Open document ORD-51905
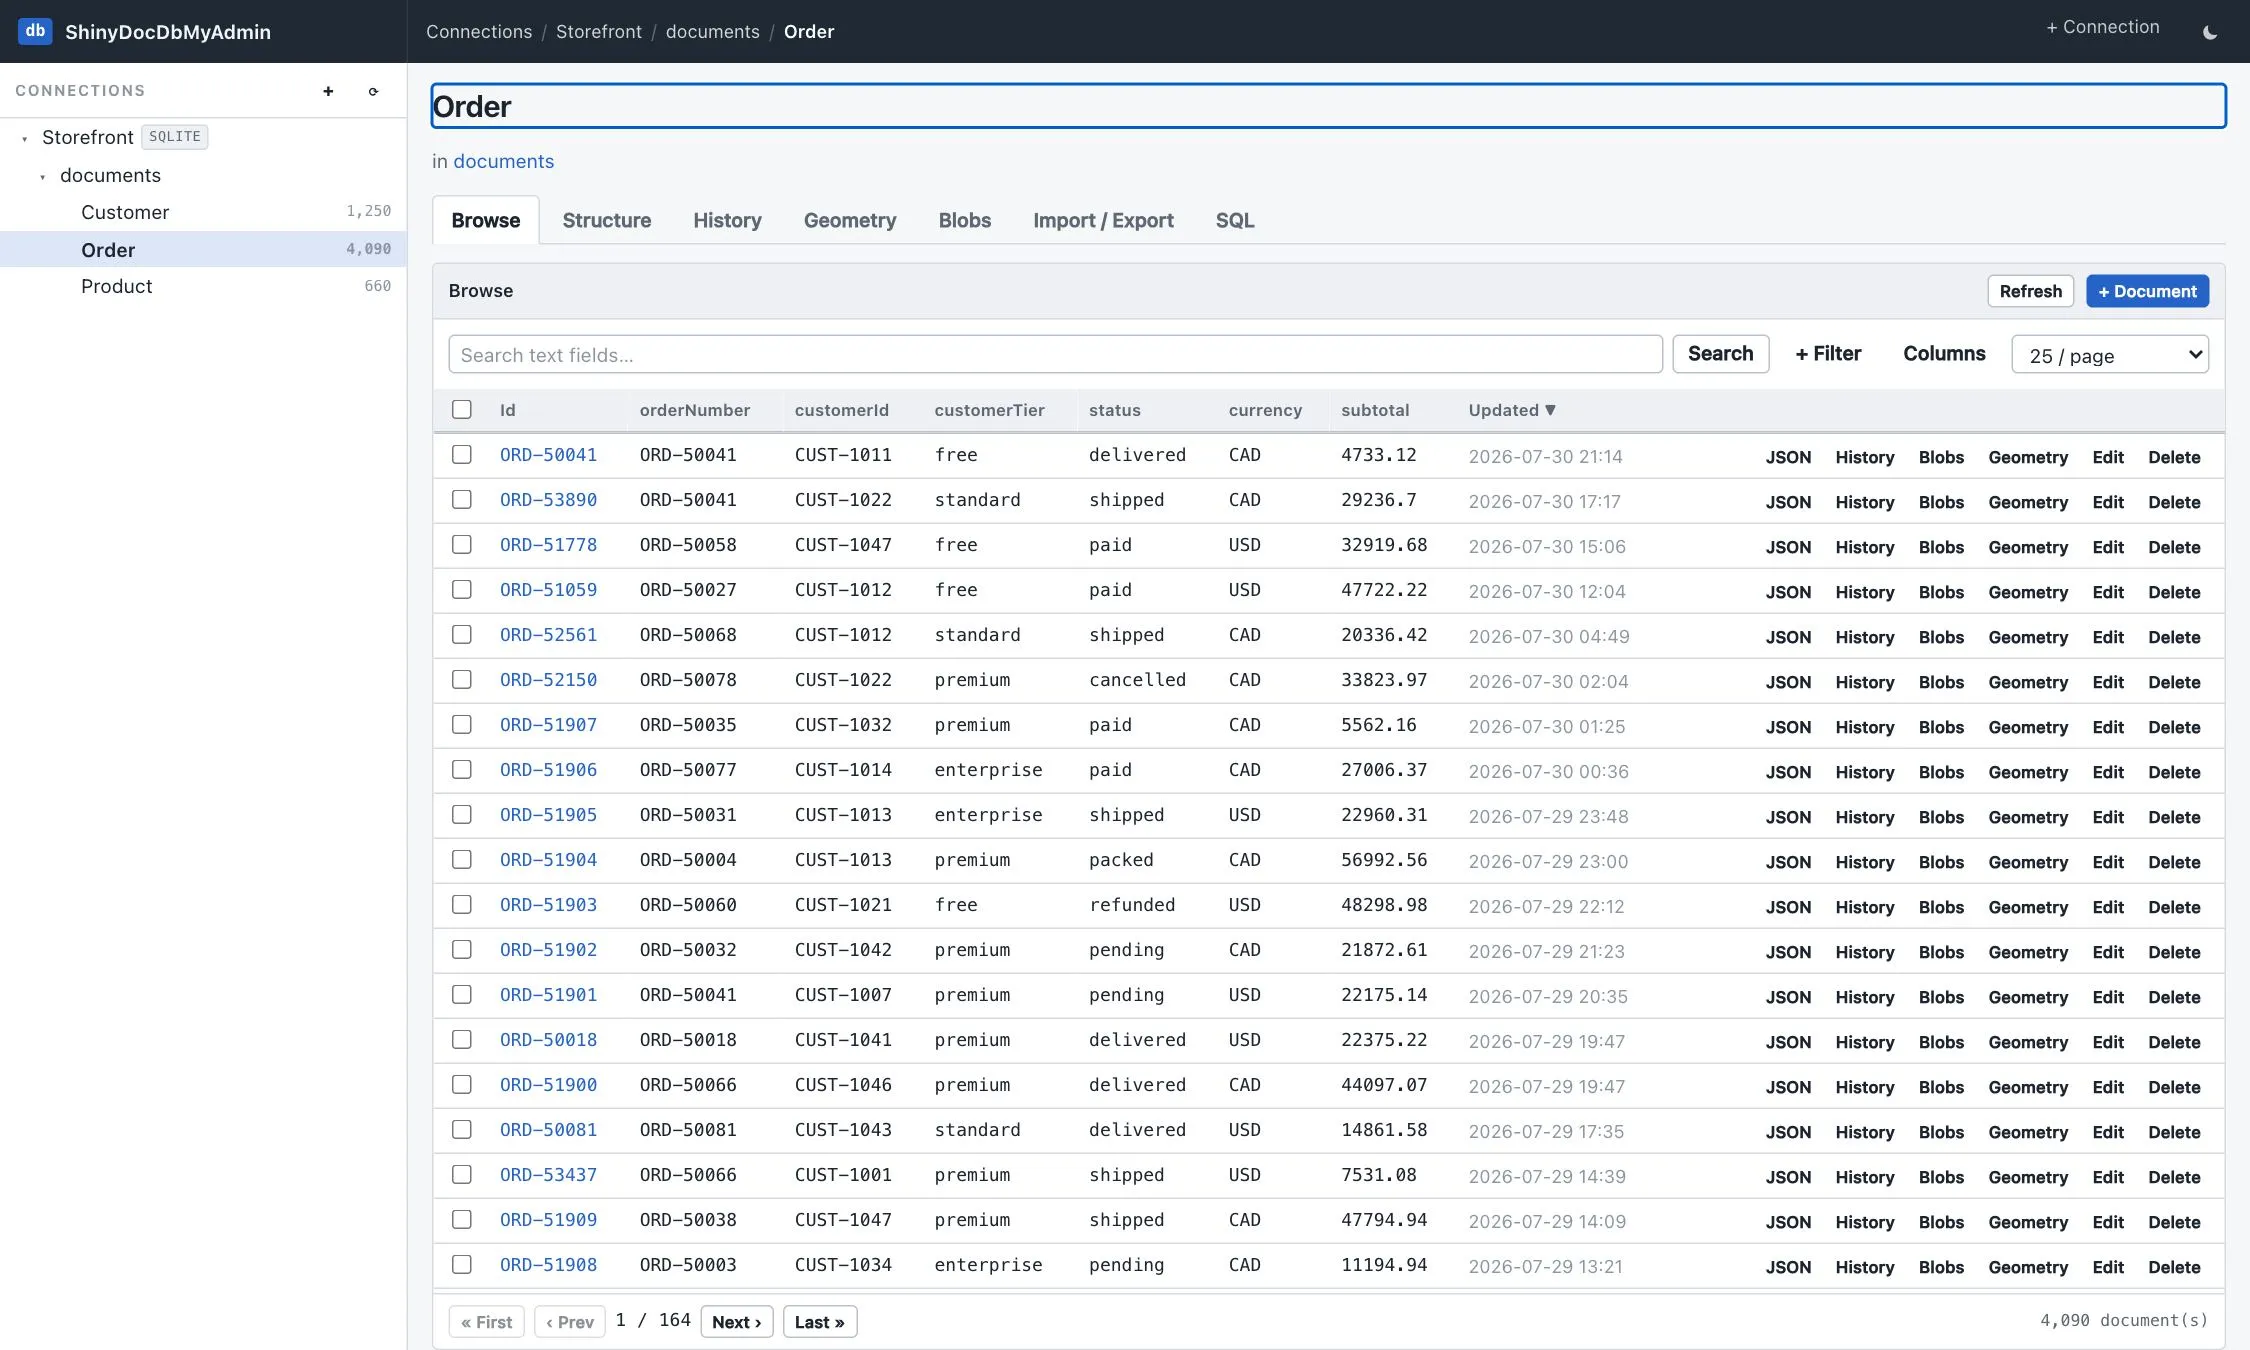The height and width of the screenshot is (1350, 2250). (548, 815)
